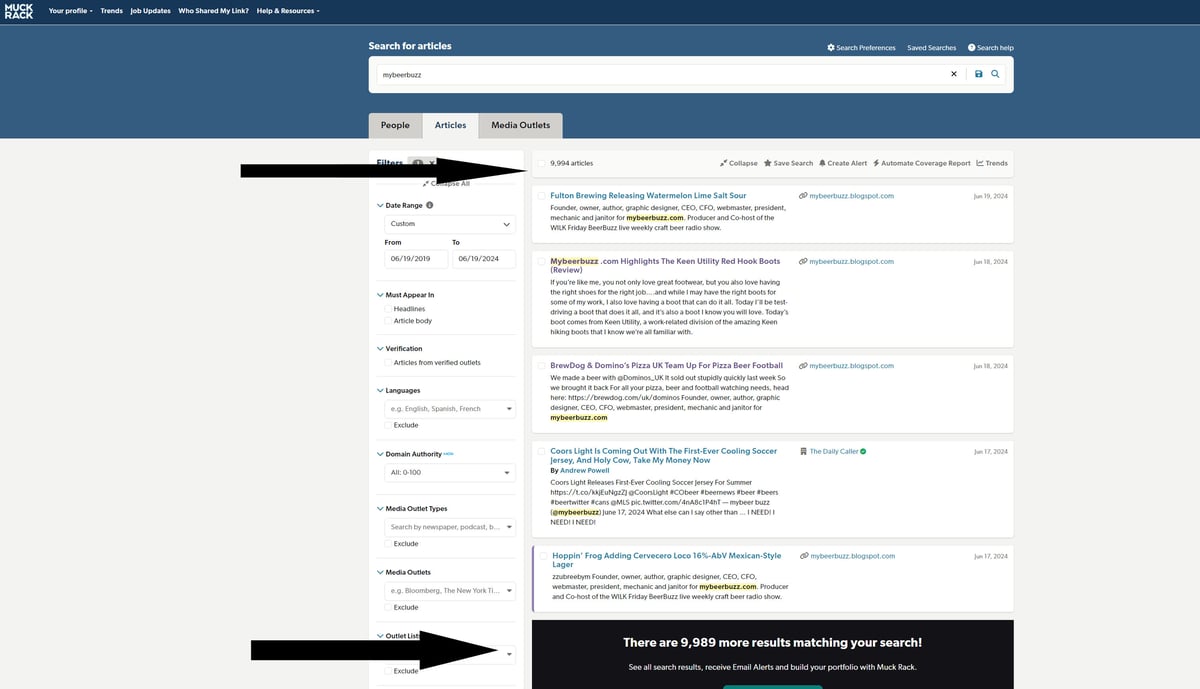Collapse the Media Outlet Types section chevron
Screen dimensions: 1200x689
coord(380,509)
